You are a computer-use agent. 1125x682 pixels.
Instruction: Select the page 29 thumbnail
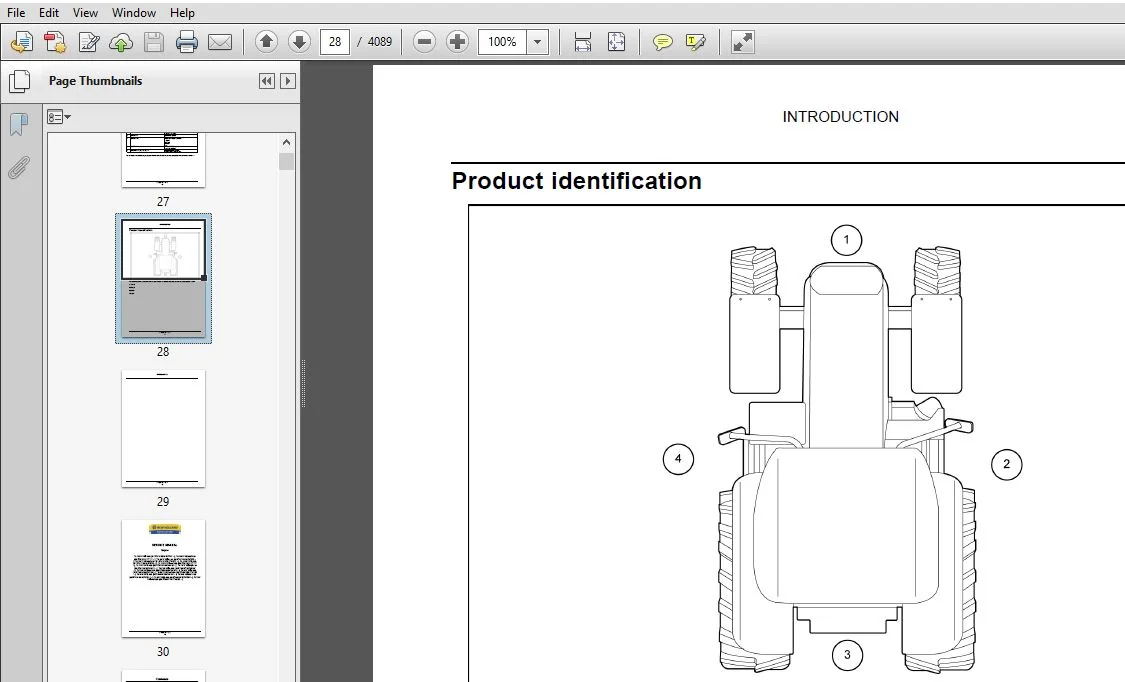(163, 429)
